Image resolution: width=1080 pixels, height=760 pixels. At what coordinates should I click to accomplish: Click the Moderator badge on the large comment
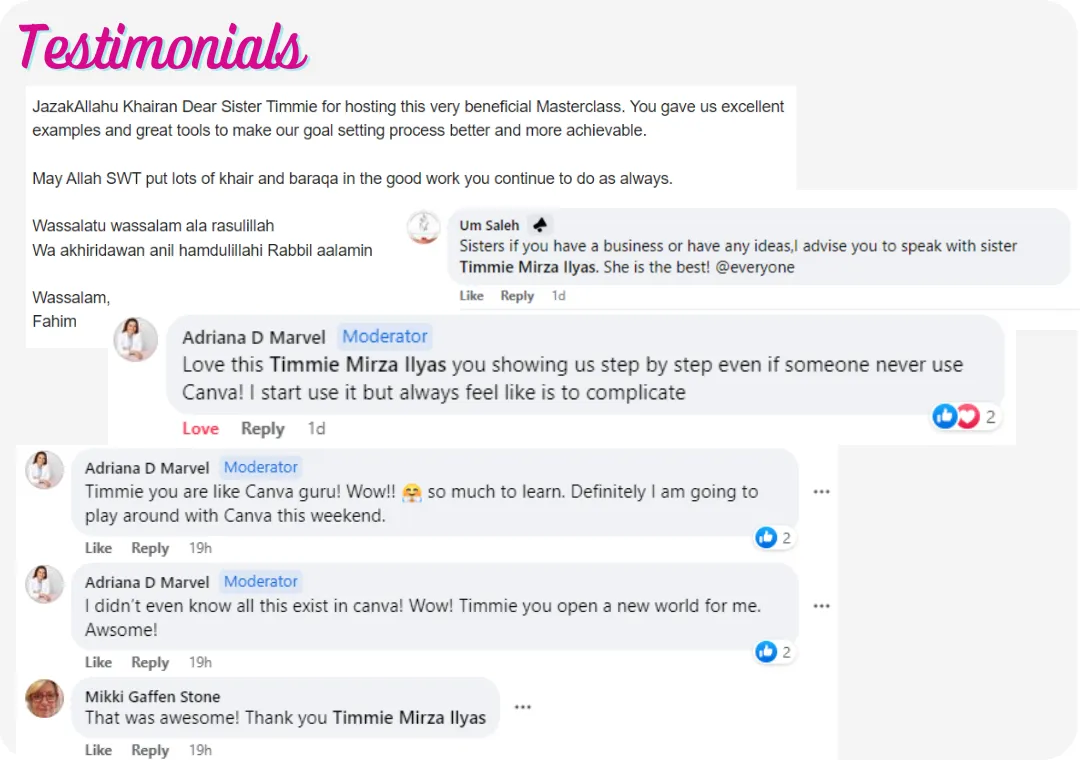pos(385,336)
